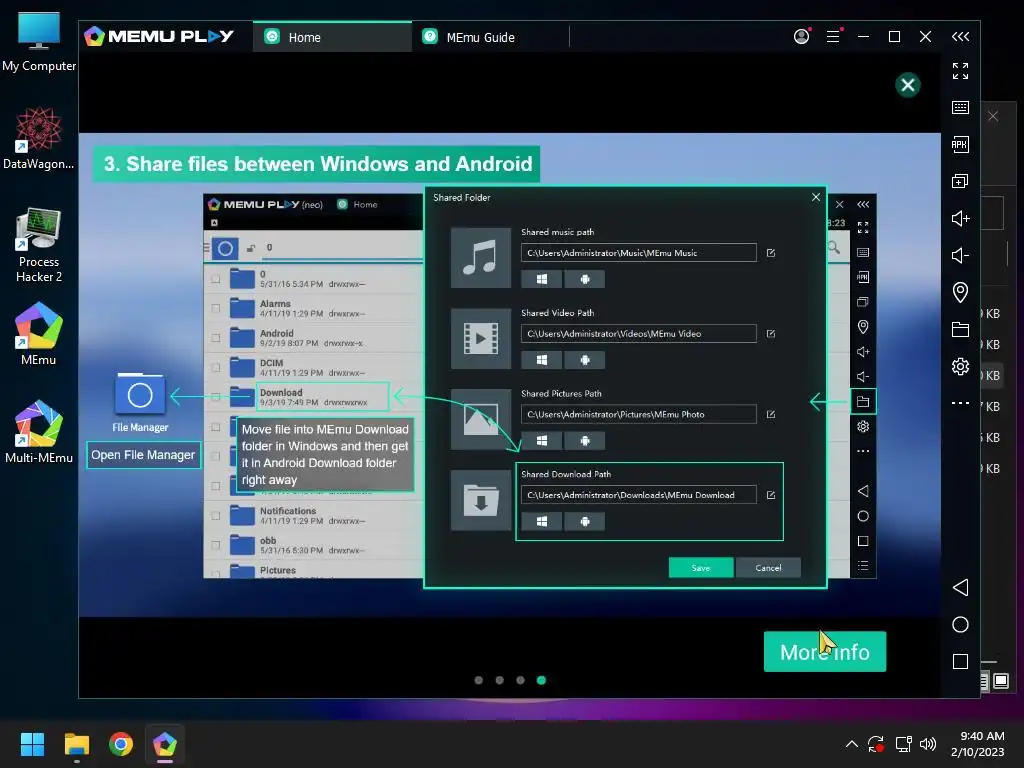Screen dimensions: 1024x768
Task: Collapse the MEmu sidebar with triple chevron
Action: point(960,37)
